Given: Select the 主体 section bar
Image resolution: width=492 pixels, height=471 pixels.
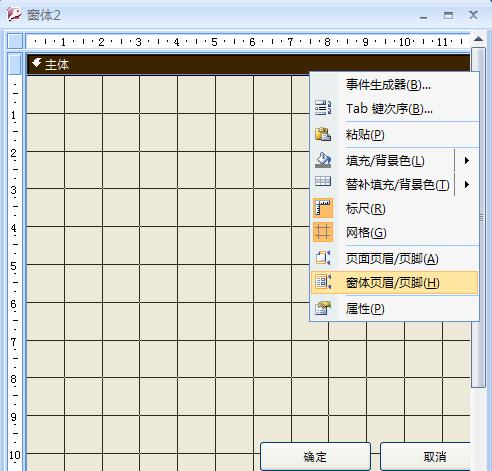Looking at the screenshot, I should coord(248,64).
